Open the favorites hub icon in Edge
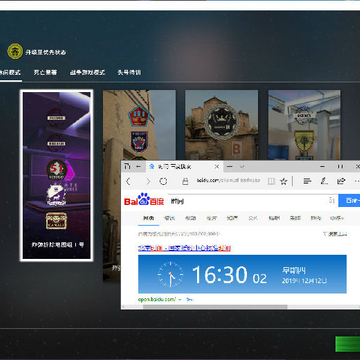Viewport: 360px width, 360px height. tap(307, 181)
